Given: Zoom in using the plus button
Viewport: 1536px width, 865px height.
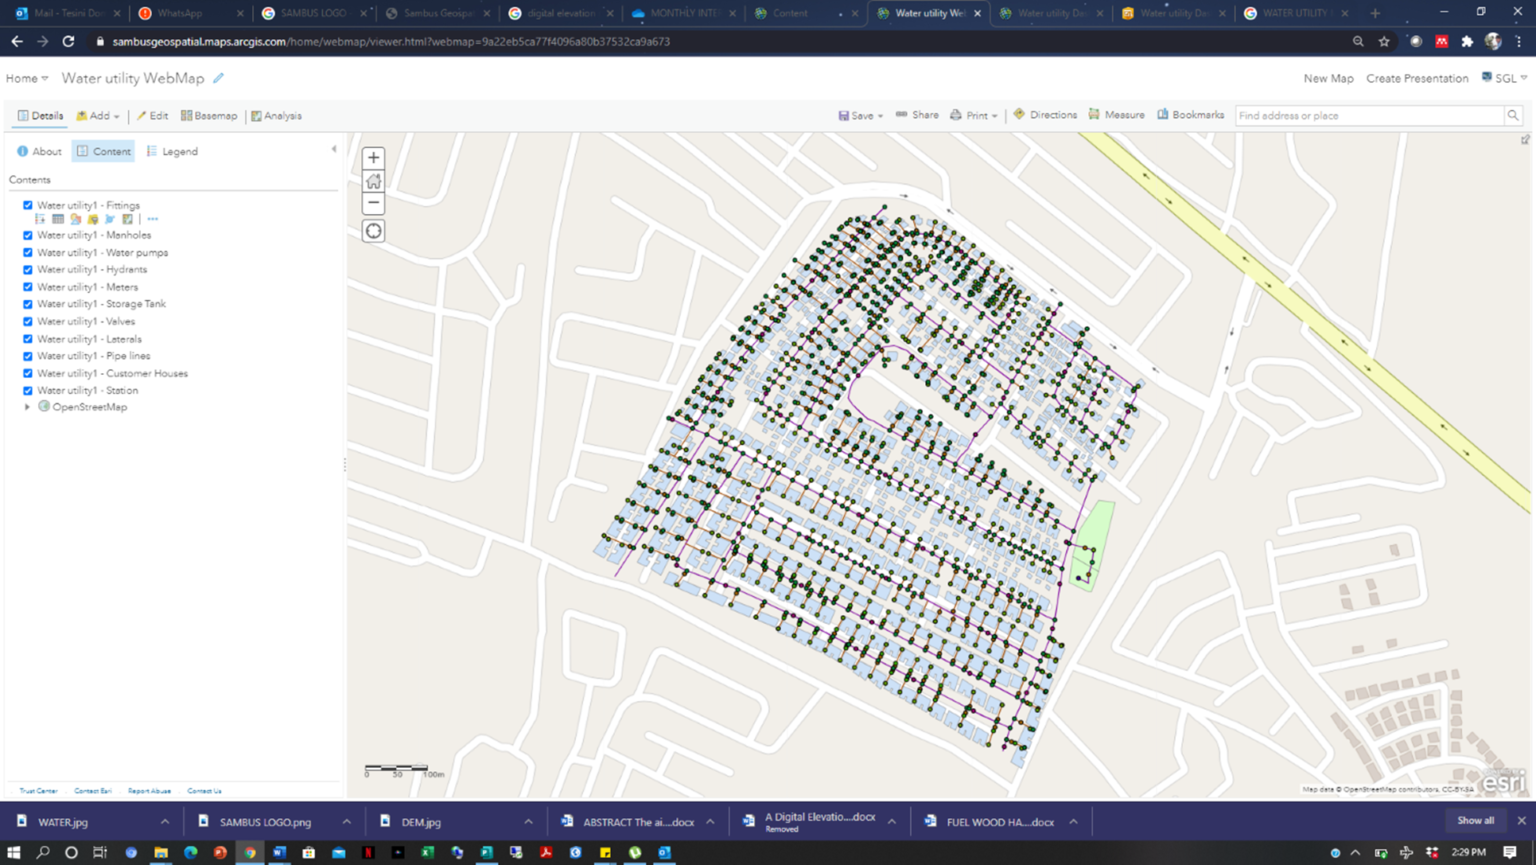Looking at the screenshot, I should 373,157.
